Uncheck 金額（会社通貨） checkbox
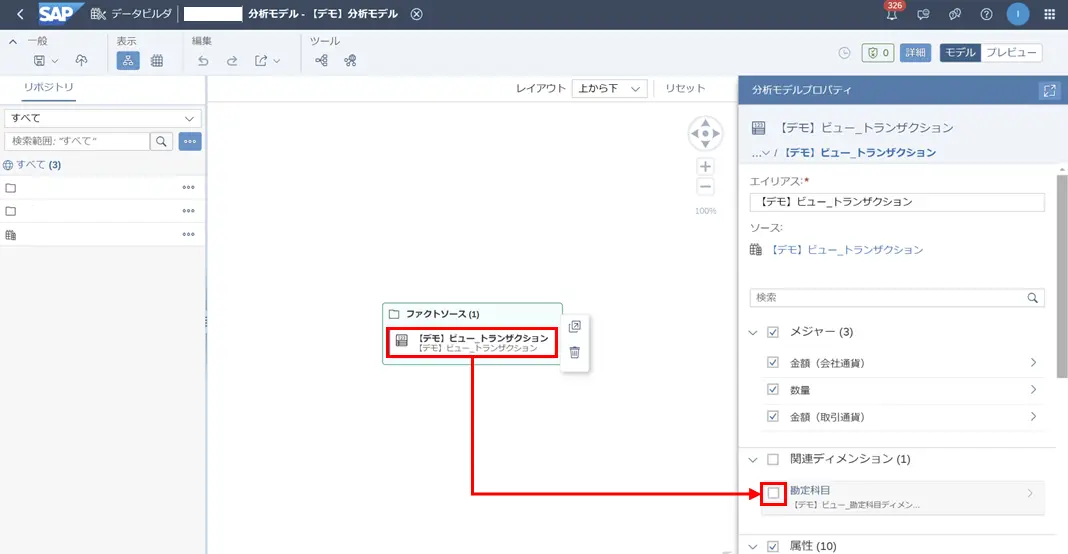 (772, 363)
